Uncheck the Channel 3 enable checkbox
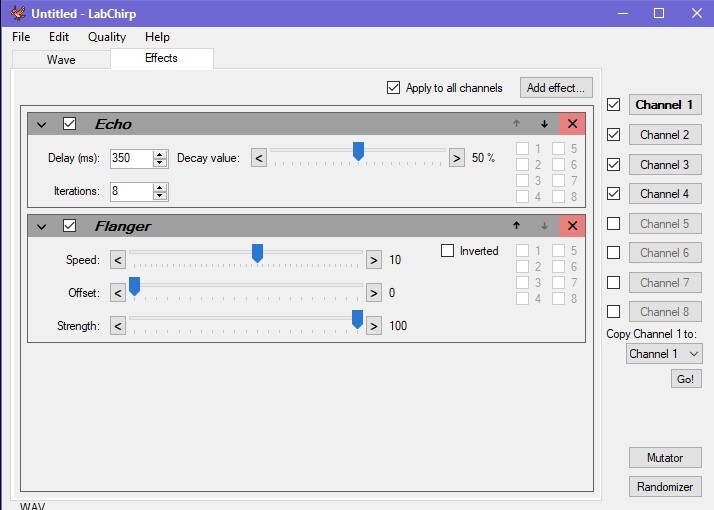 pyautogui.click(x=613, y=164)
